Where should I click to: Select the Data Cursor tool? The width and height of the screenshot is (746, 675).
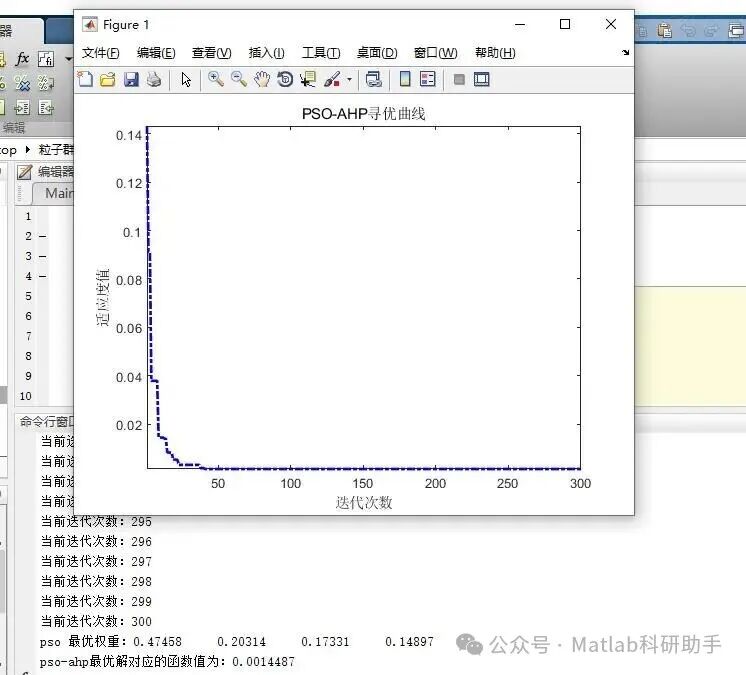point(308,79)
